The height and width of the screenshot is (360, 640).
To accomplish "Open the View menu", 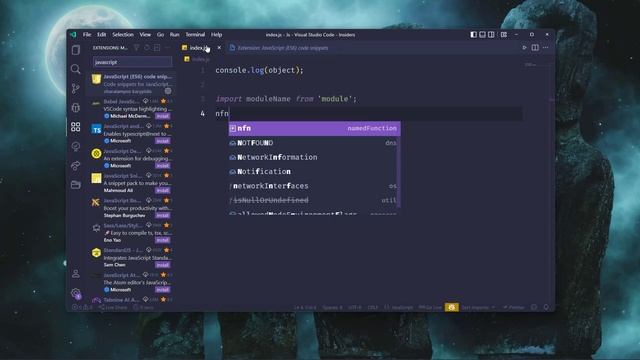I will pyautogui.click(x=145, y=35).
